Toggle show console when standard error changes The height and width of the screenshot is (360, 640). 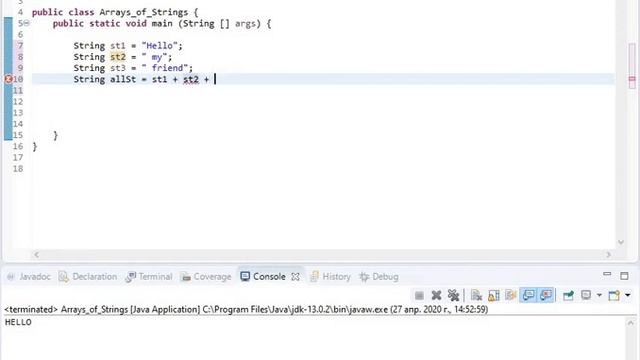point(546,295)
